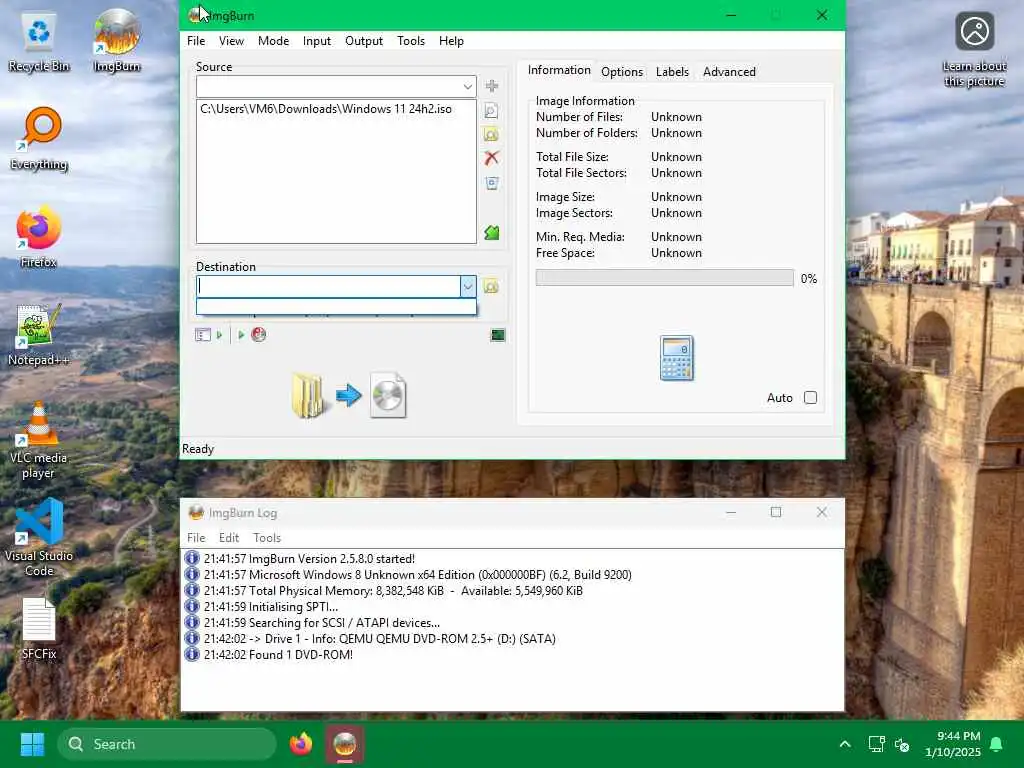Open Firefox from the taskbar
This screenshot has width=1024, height=768.
click(301, 744)
